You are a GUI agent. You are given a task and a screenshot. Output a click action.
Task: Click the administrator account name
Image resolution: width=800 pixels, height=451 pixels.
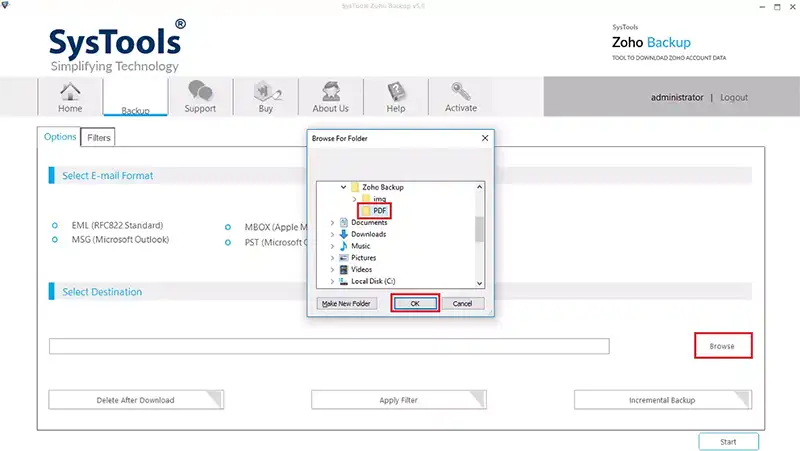click(677, 97)
